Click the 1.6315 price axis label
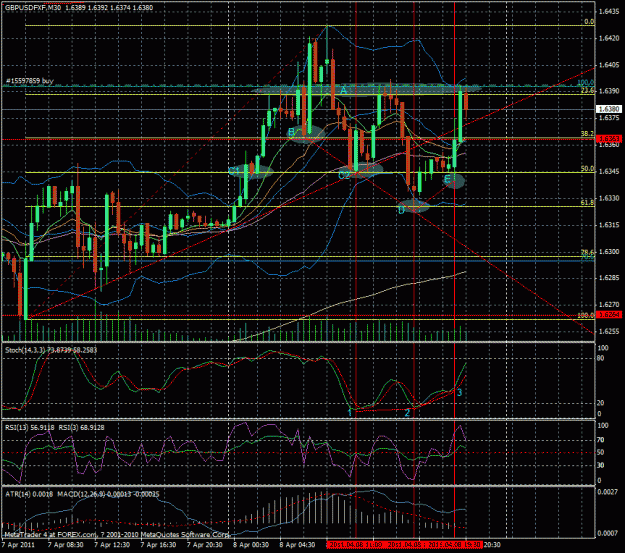625x553 pixels. point(609,225)
